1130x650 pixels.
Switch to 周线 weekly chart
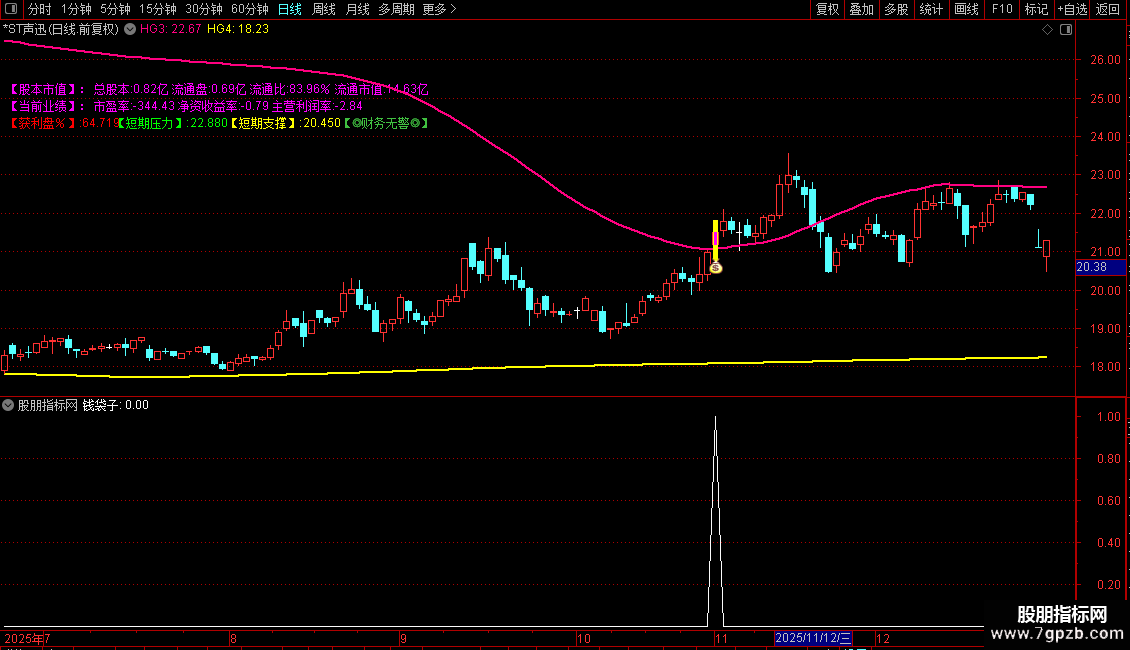pos(324,9)
